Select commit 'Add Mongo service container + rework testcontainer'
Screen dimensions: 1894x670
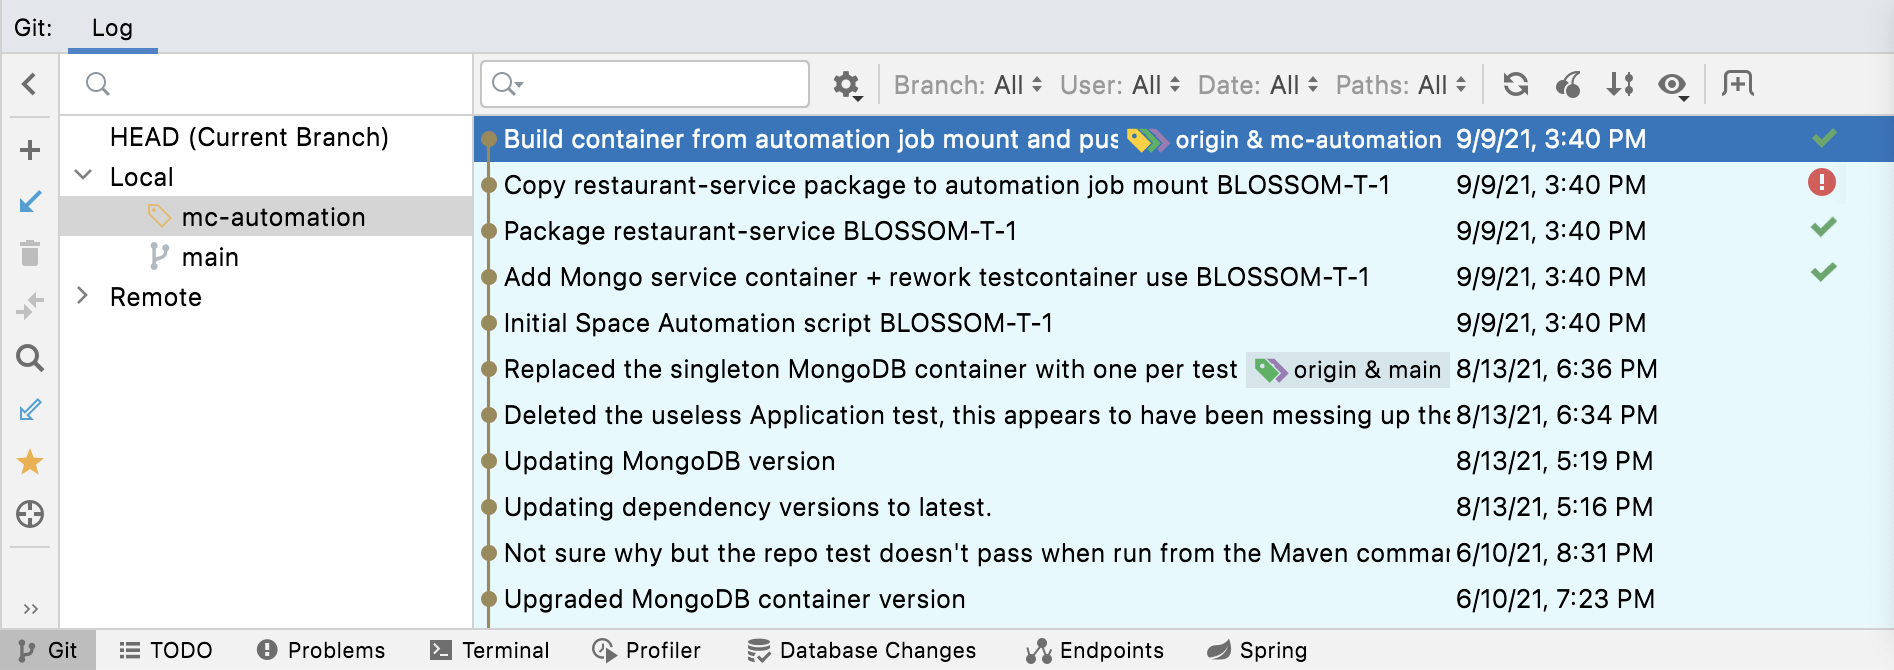click(1184, 277)
